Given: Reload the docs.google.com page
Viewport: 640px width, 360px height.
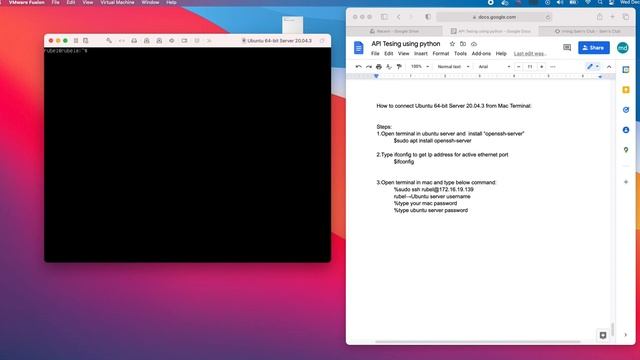Looking at the screenshot, I should tap(548, 17).
